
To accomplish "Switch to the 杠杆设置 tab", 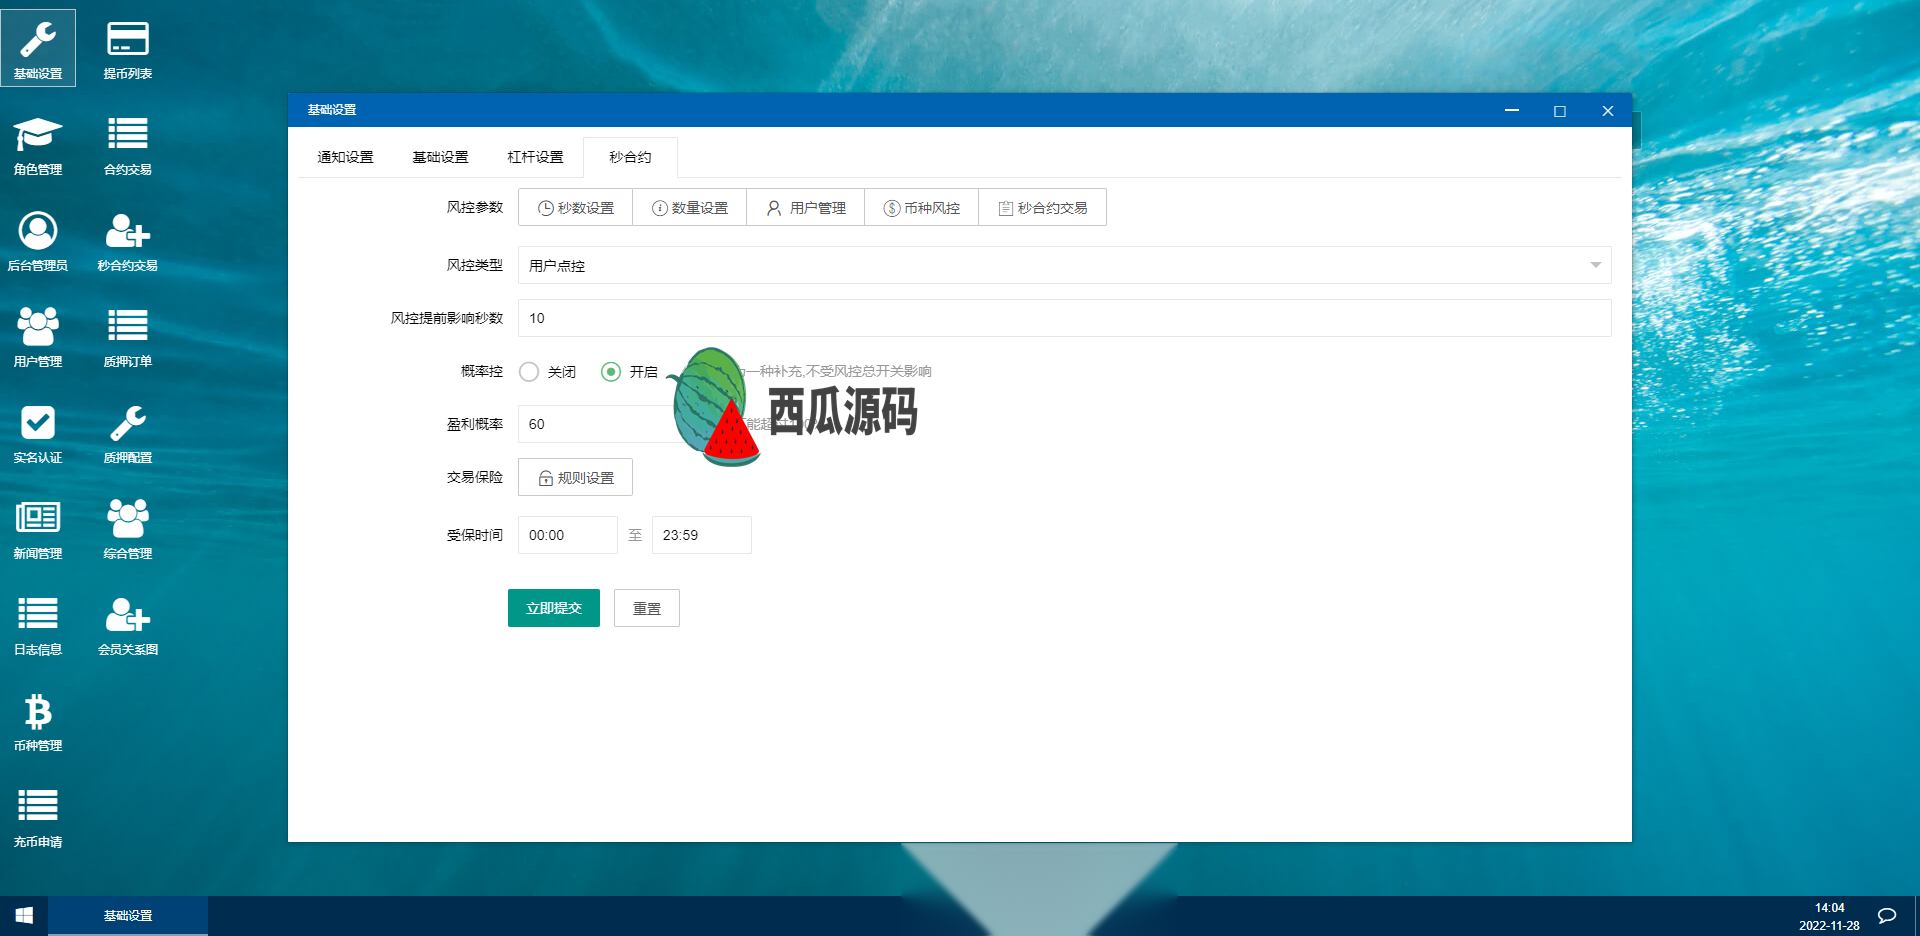I will 535,157.
